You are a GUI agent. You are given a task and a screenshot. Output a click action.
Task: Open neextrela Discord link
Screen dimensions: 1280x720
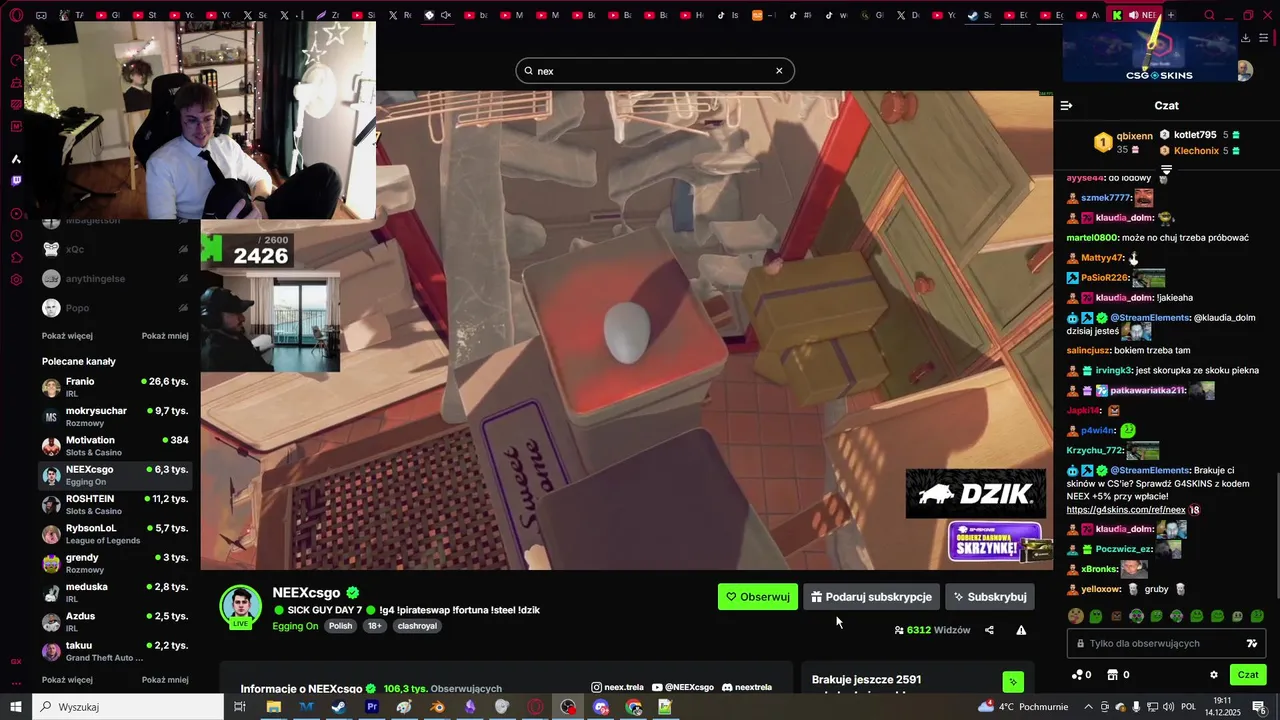tap(747, 688)
